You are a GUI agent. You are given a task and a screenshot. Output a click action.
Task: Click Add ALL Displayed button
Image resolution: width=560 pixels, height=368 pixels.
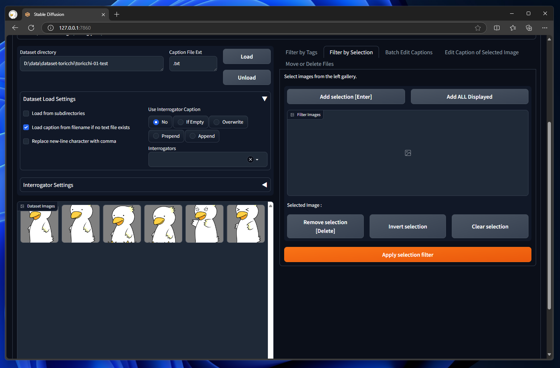pos(469,96)
